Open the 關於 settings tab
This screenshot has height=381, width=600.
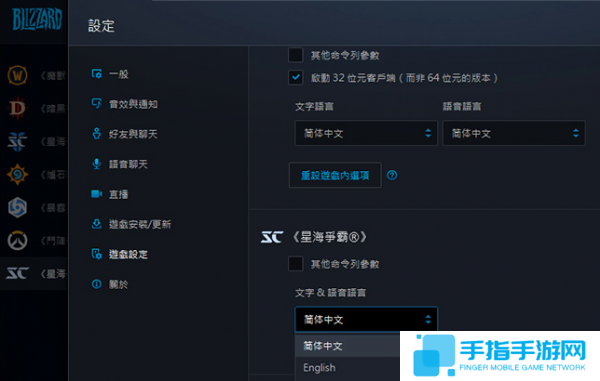click(119, 284)
